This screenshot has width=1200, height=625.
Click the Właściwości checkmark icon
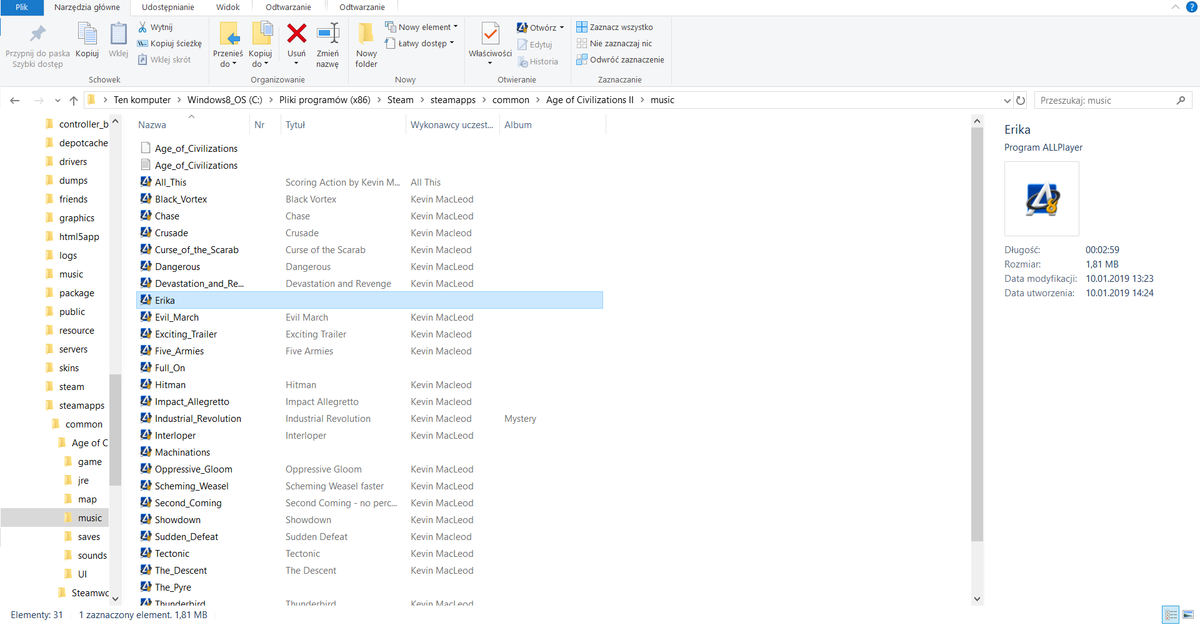tap(490, 34)
